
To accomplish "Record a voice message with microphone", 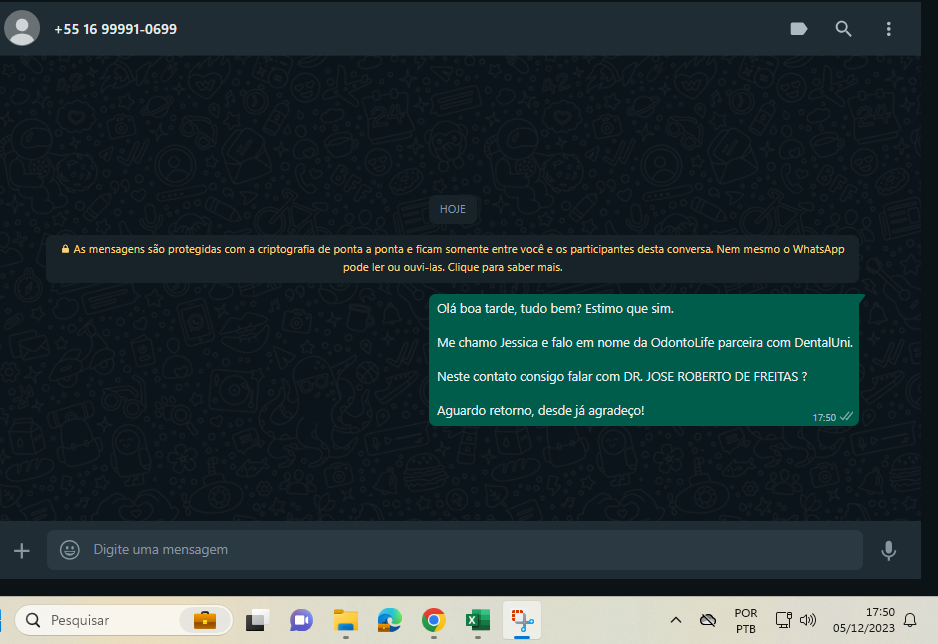I will (888, 550).
